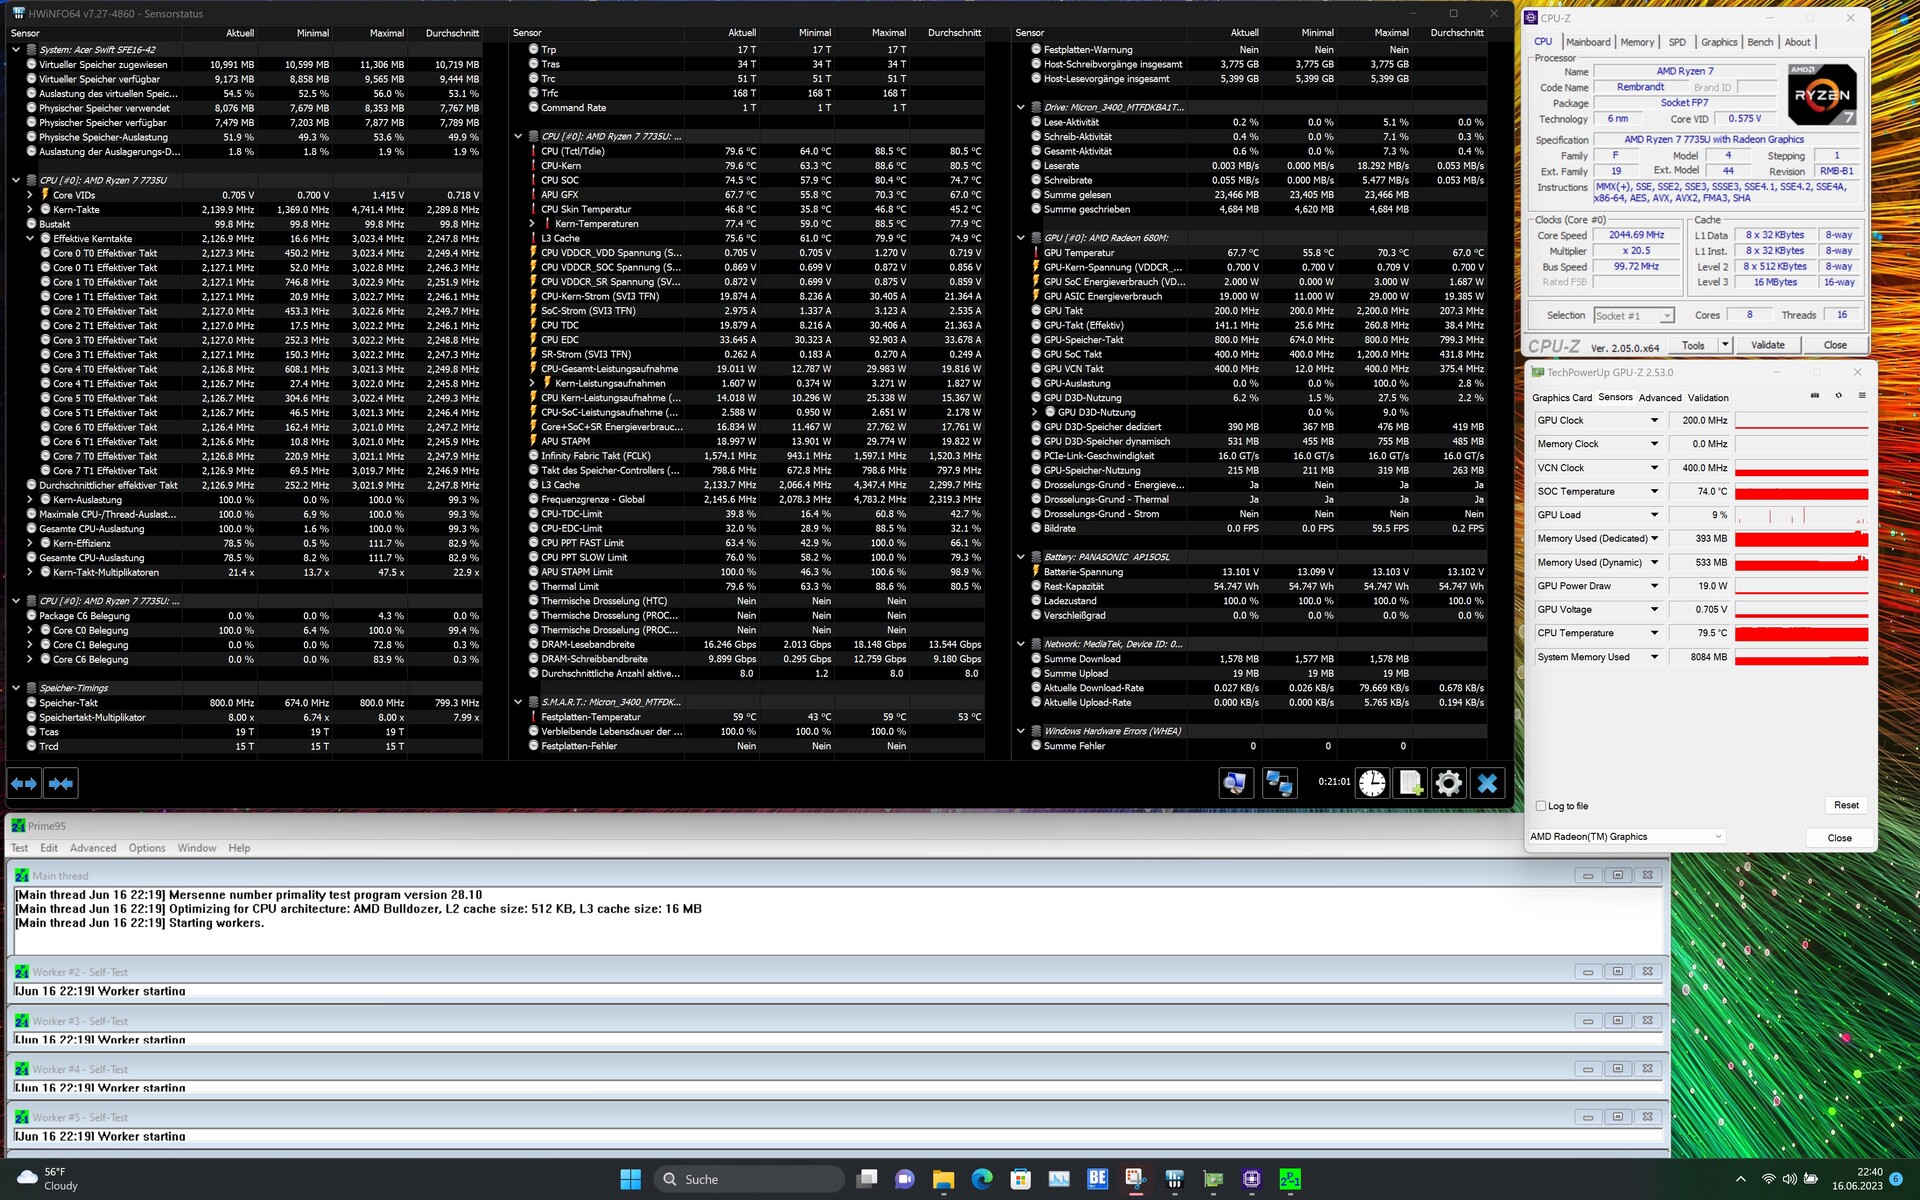Click the HWiNFO settings gear icon
1920x1200 pixels.
1448,783
